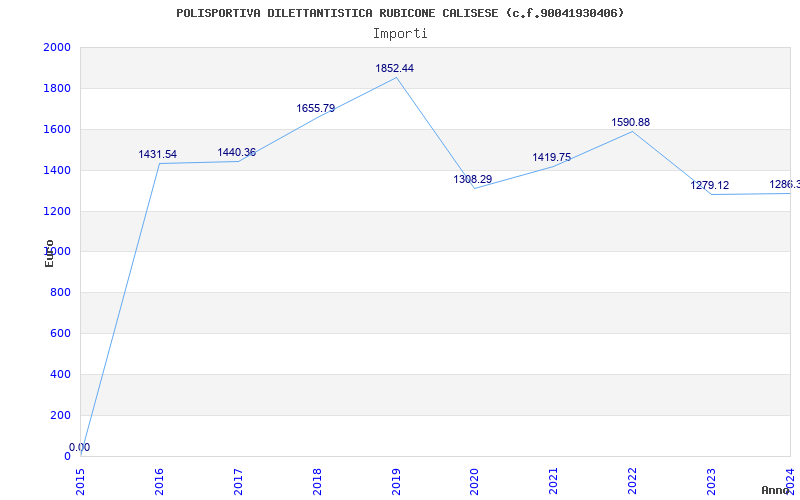The width and height of the screenshot is (800, 500).
Task: Select the 1852.44 data label
Action: 394,68
